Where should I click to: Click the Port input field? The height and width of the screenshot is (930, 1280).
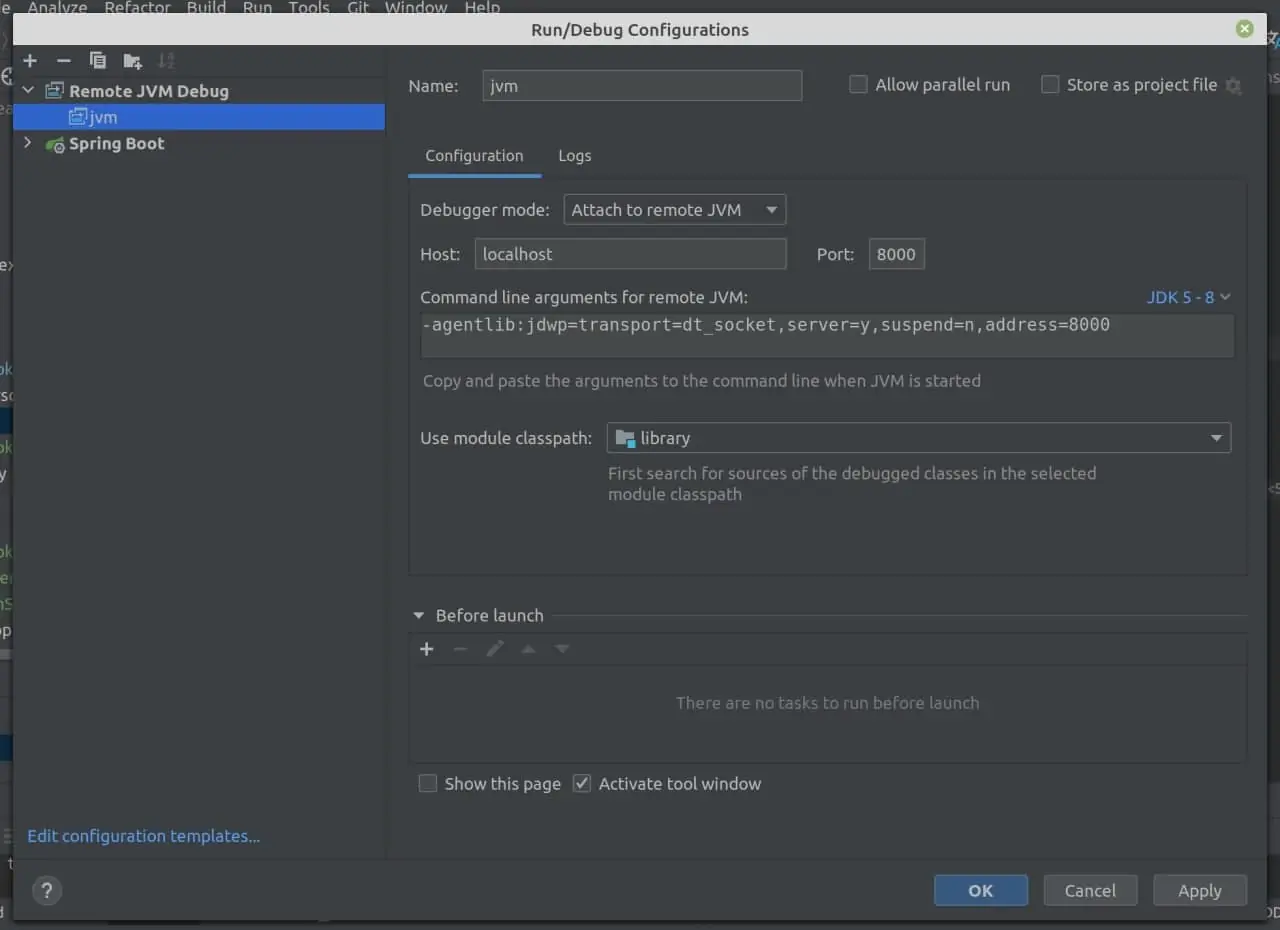pos(896,254)
